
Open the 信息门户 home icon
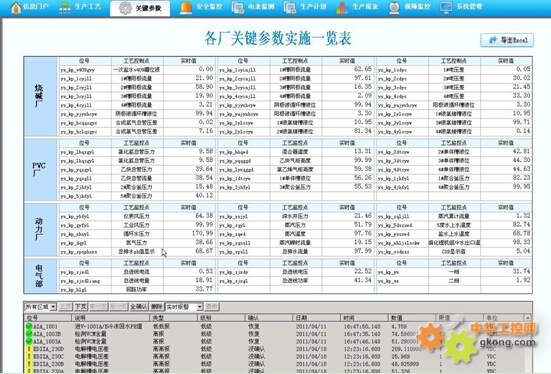click(15, 7)
